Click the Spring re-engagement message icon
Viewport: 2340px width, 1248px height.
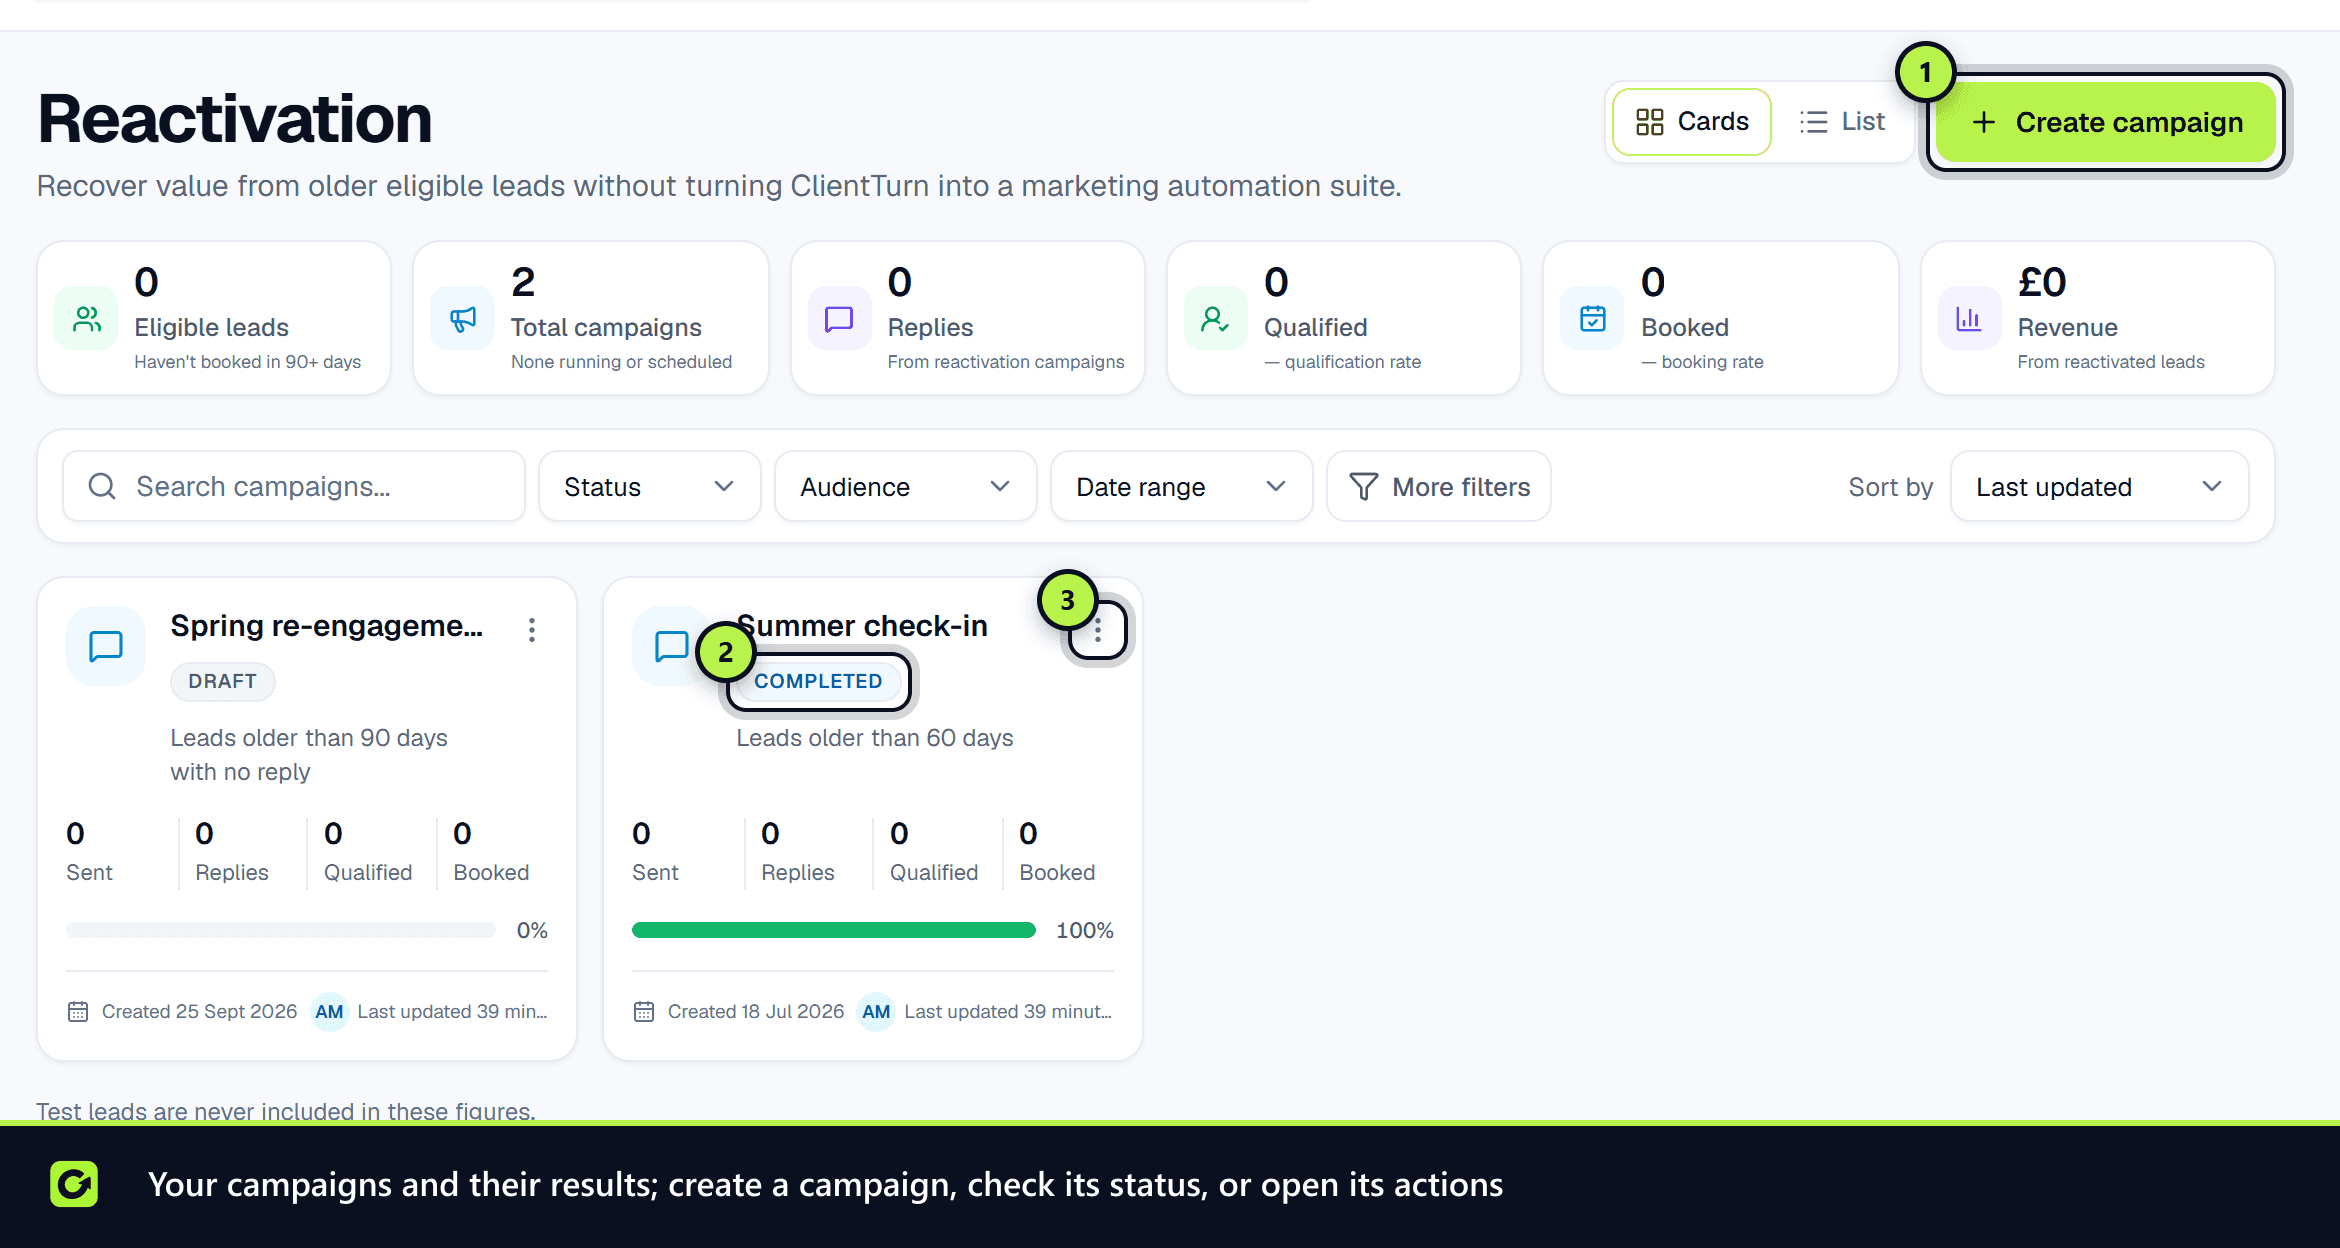point(106,646)
